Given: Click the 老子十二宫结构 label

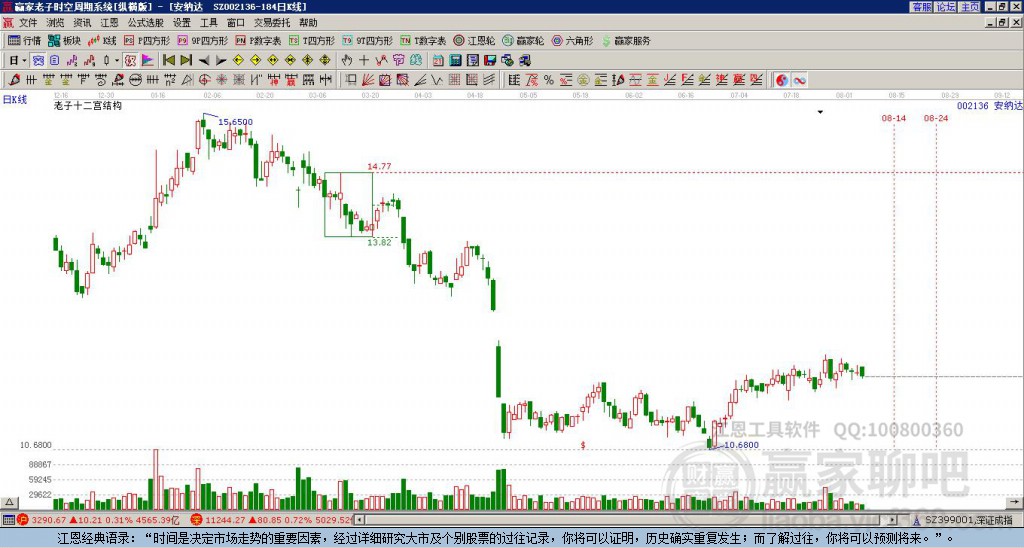Looking at the screenshot, I should tap(88, 105).
